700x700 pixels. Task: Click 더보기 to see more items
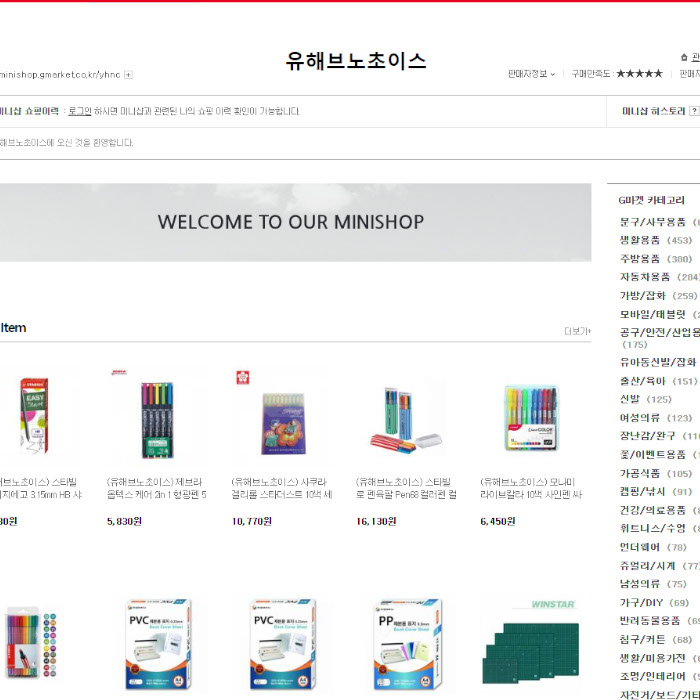pyautogui.click(x=577, y=331)
